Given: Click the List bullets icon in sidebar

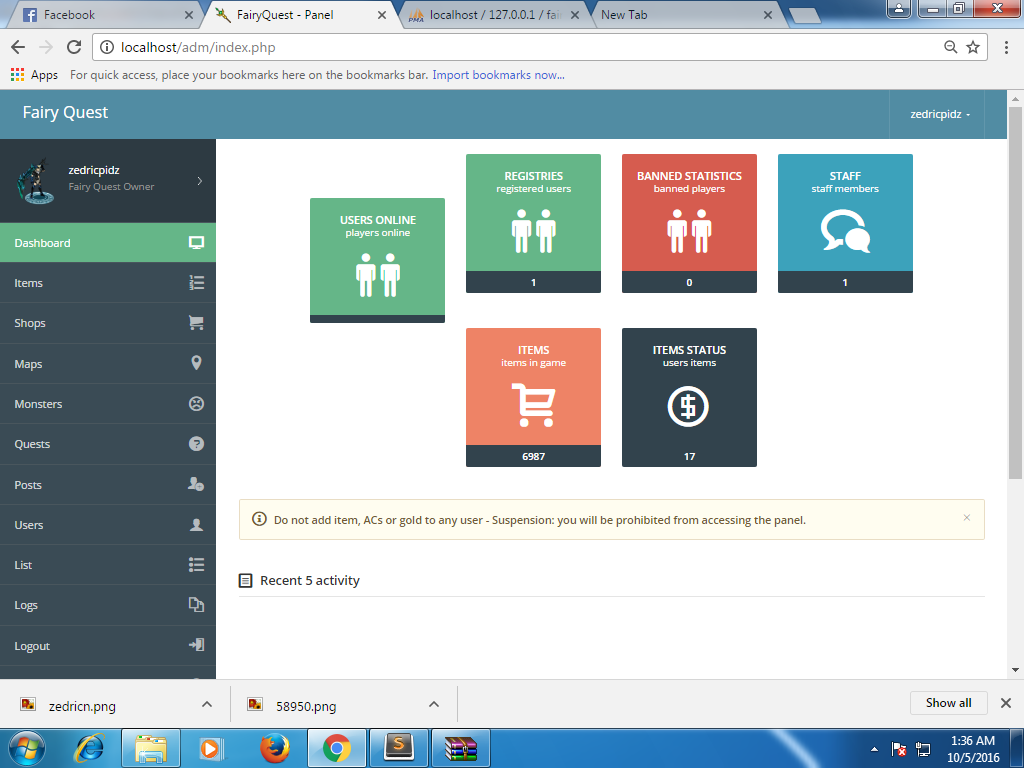Looking at the screenshot, I should click(x=197, y=565).
